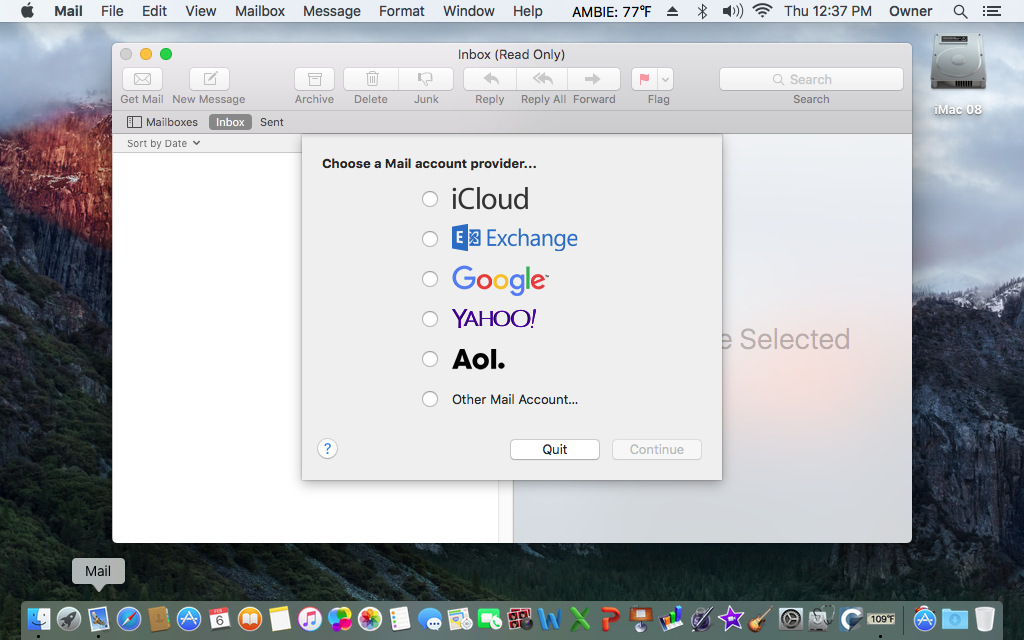1024x640 pixels.
Task: Open the Sort by Date dropdown
Action: [163, 143]
